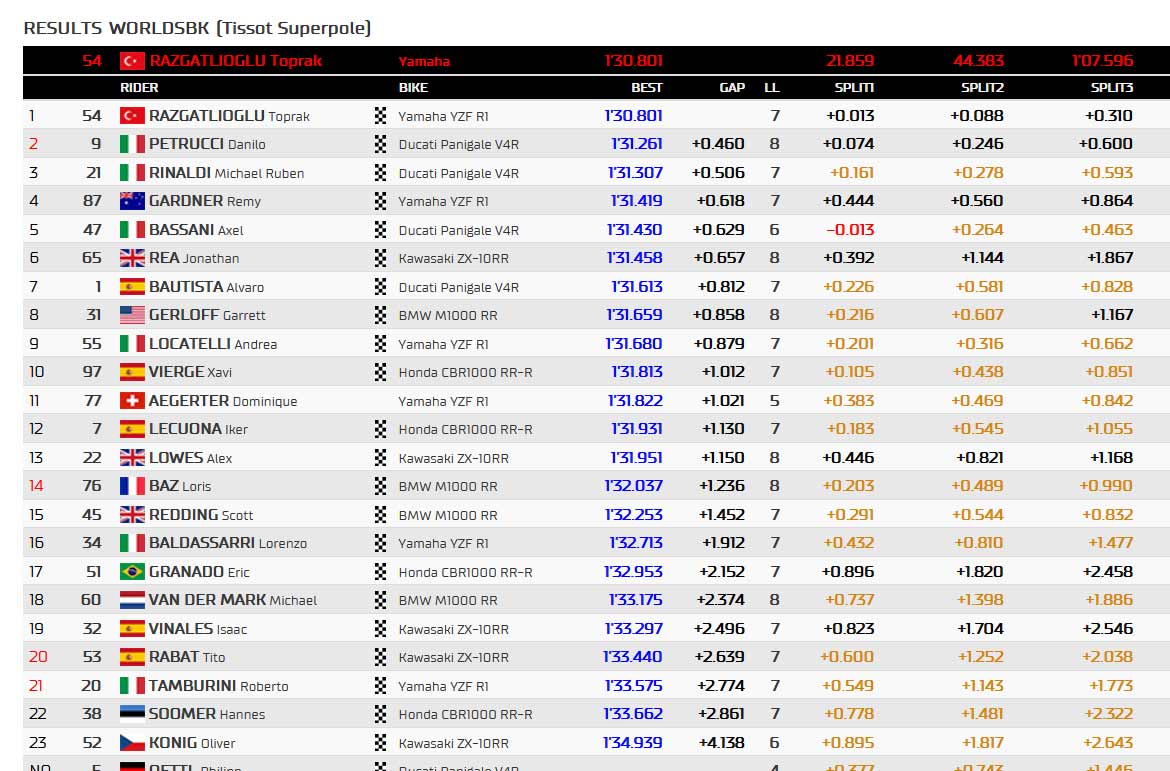Click the best time 1'32.037

[x=634, y=486]
